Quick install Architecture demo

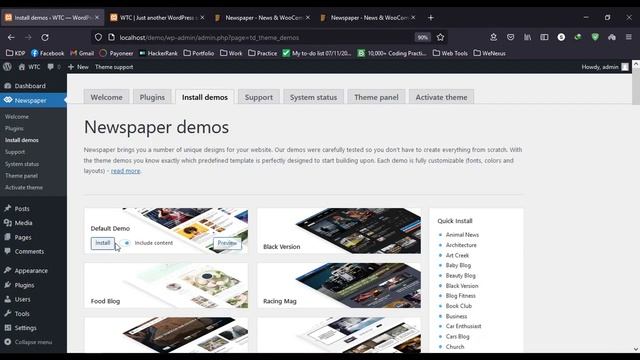(x=461, y=245)
